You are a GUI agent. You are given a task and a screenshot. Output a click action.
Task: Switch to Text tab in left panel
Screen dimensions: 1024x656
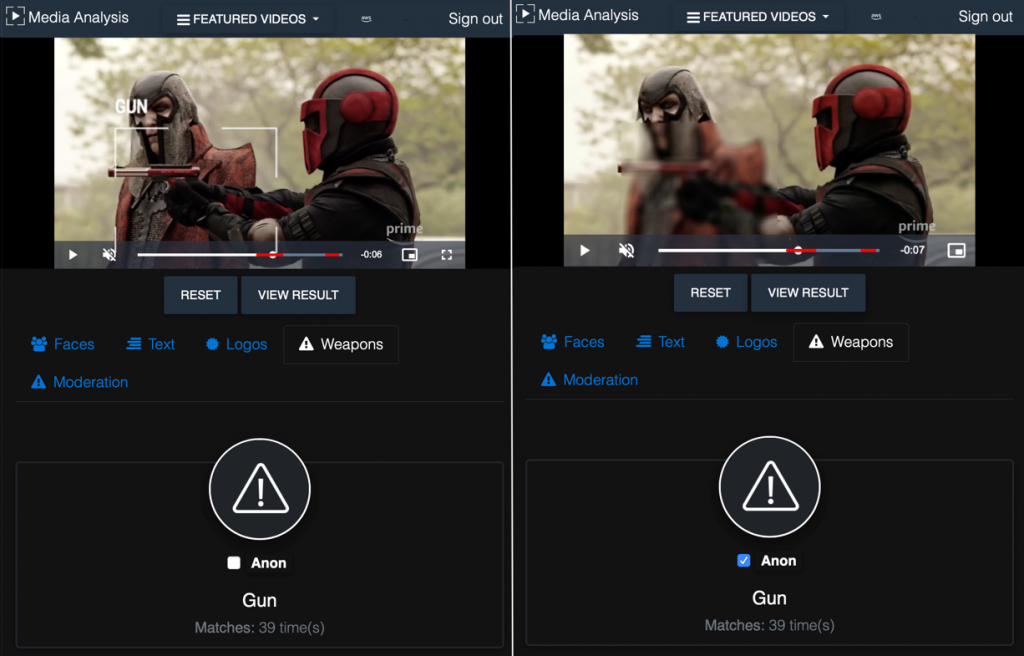click(150, 344)
